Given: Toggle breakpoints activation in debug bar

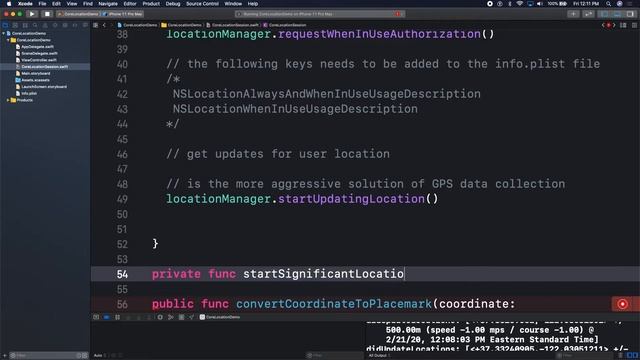Looking at the screenshot, I should click(x=107, y=317).
